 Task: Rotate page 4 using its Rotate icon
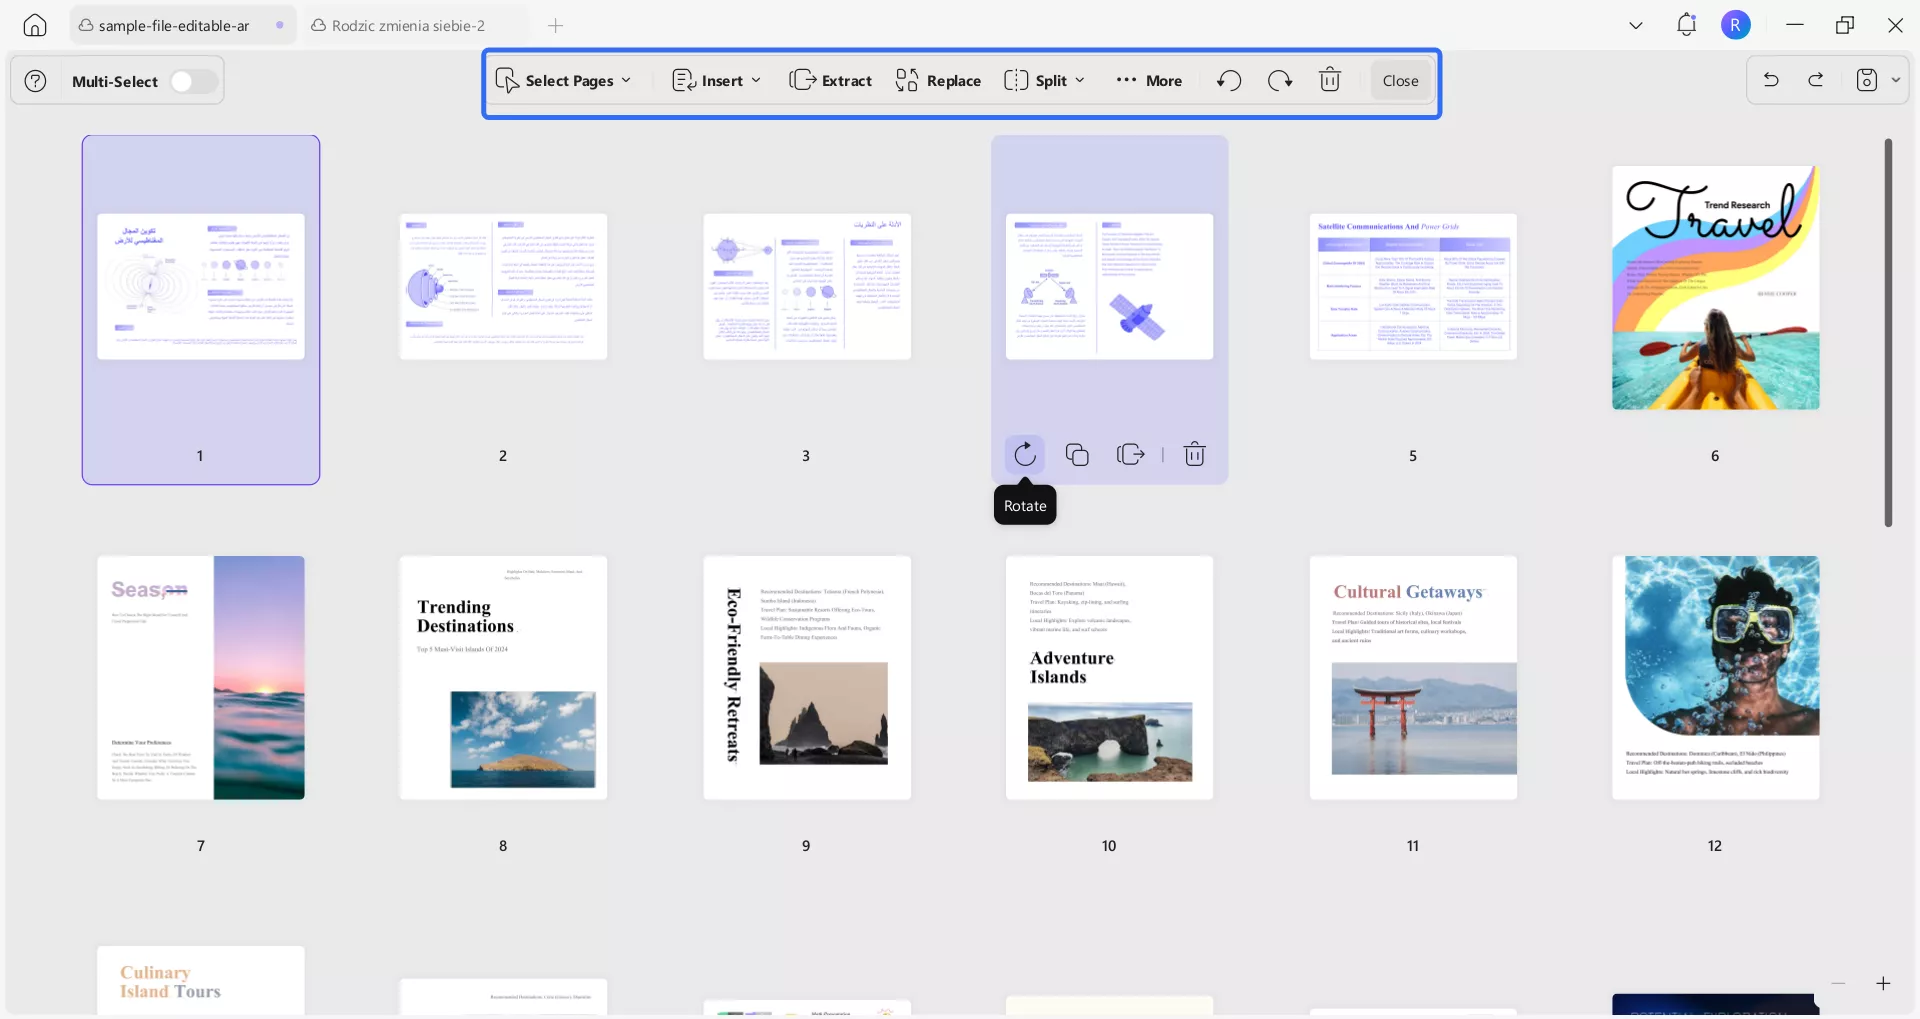pyautogui.click(x=1025, y=455)
